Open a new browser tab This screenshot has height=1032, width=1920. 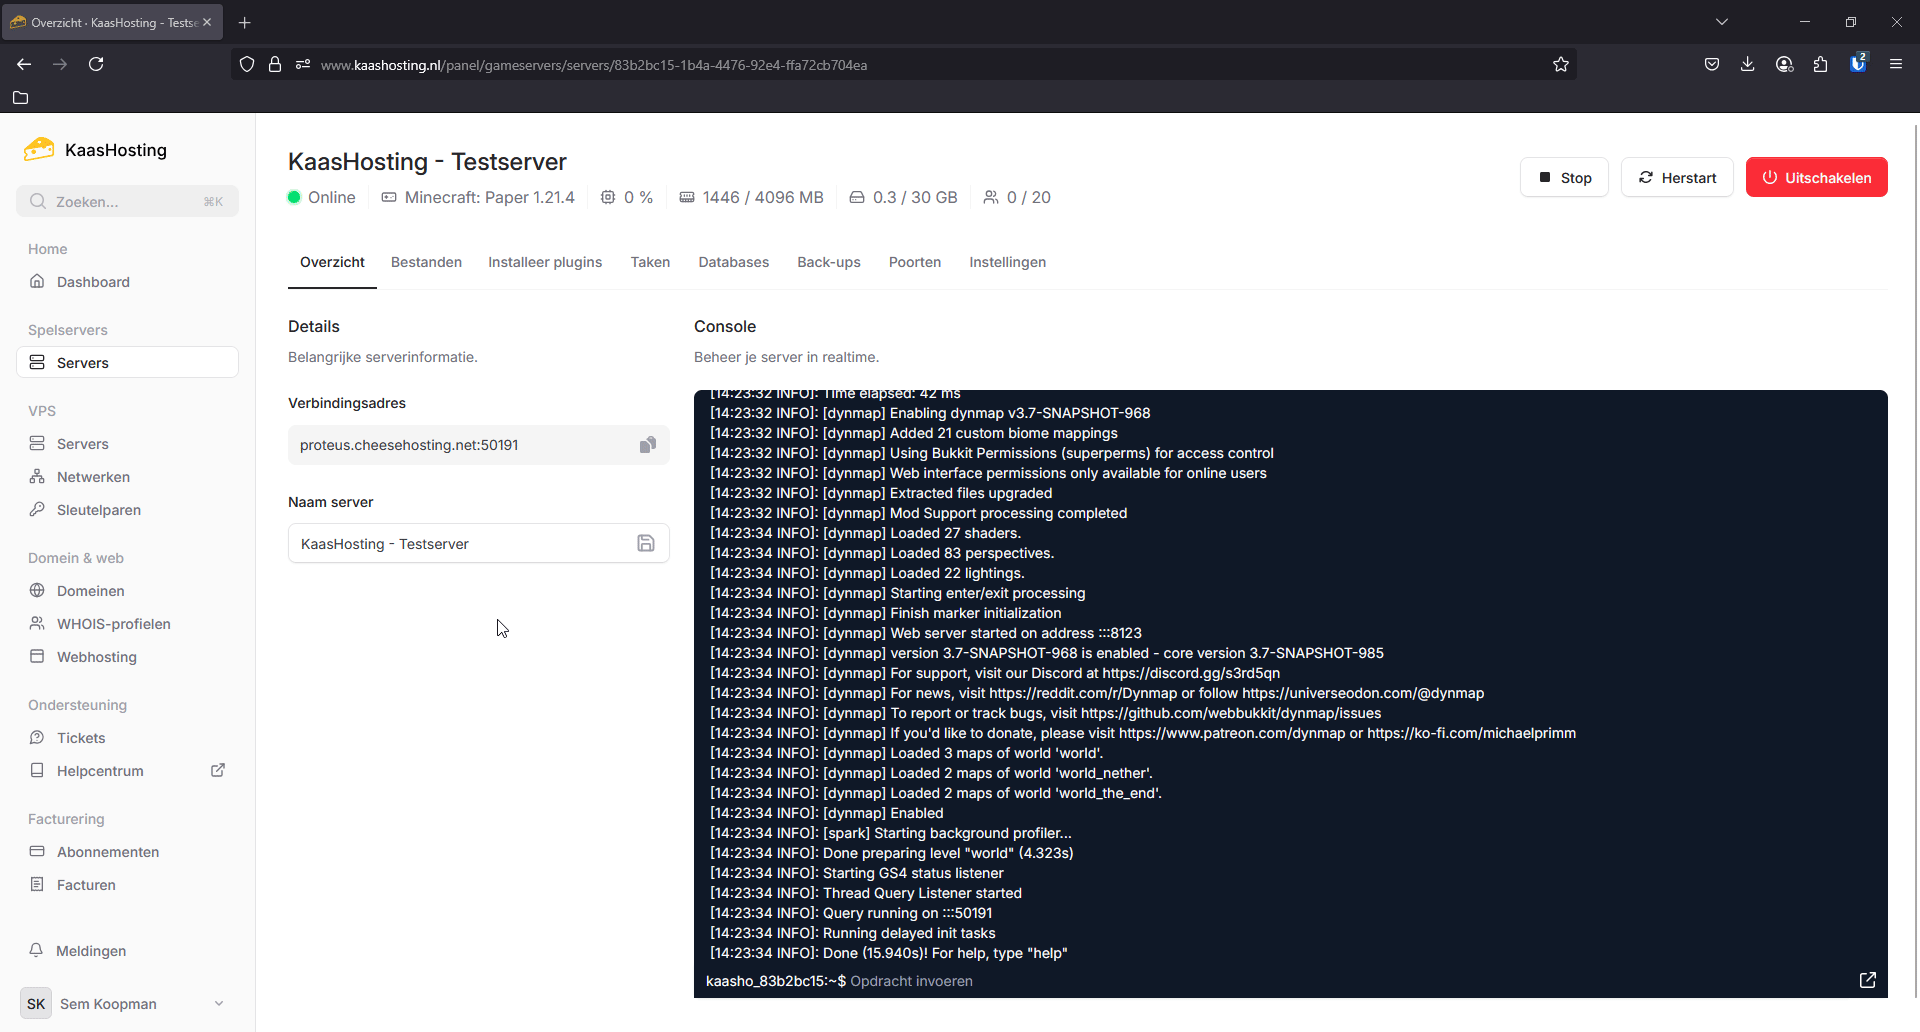245,22
